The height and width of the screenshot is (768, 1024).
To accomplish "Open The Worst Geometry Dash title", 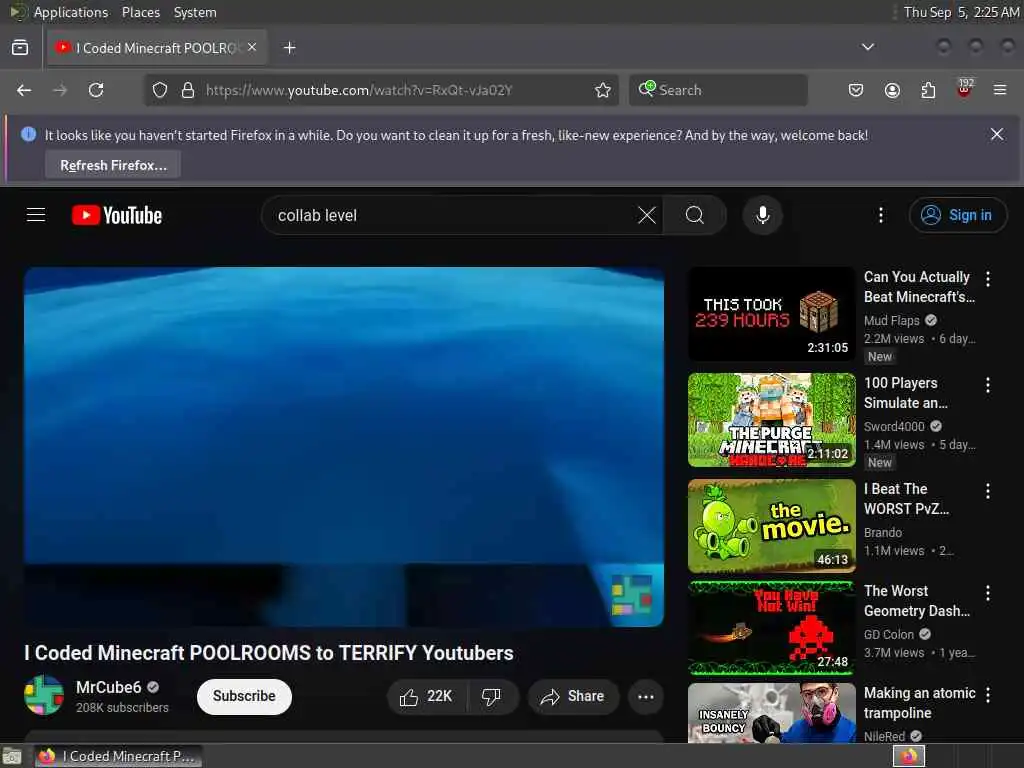I will coord(916,601).
